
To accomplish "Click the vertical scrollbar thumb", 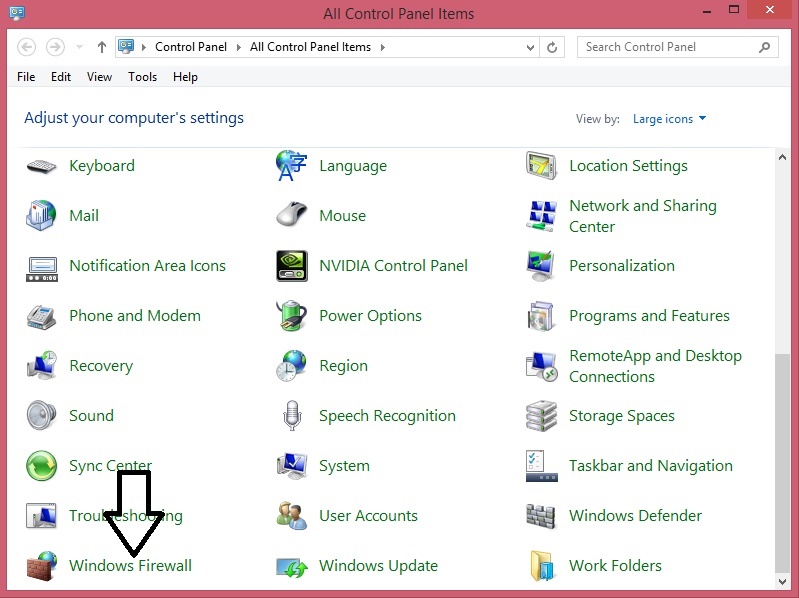I will pos(782,463).
